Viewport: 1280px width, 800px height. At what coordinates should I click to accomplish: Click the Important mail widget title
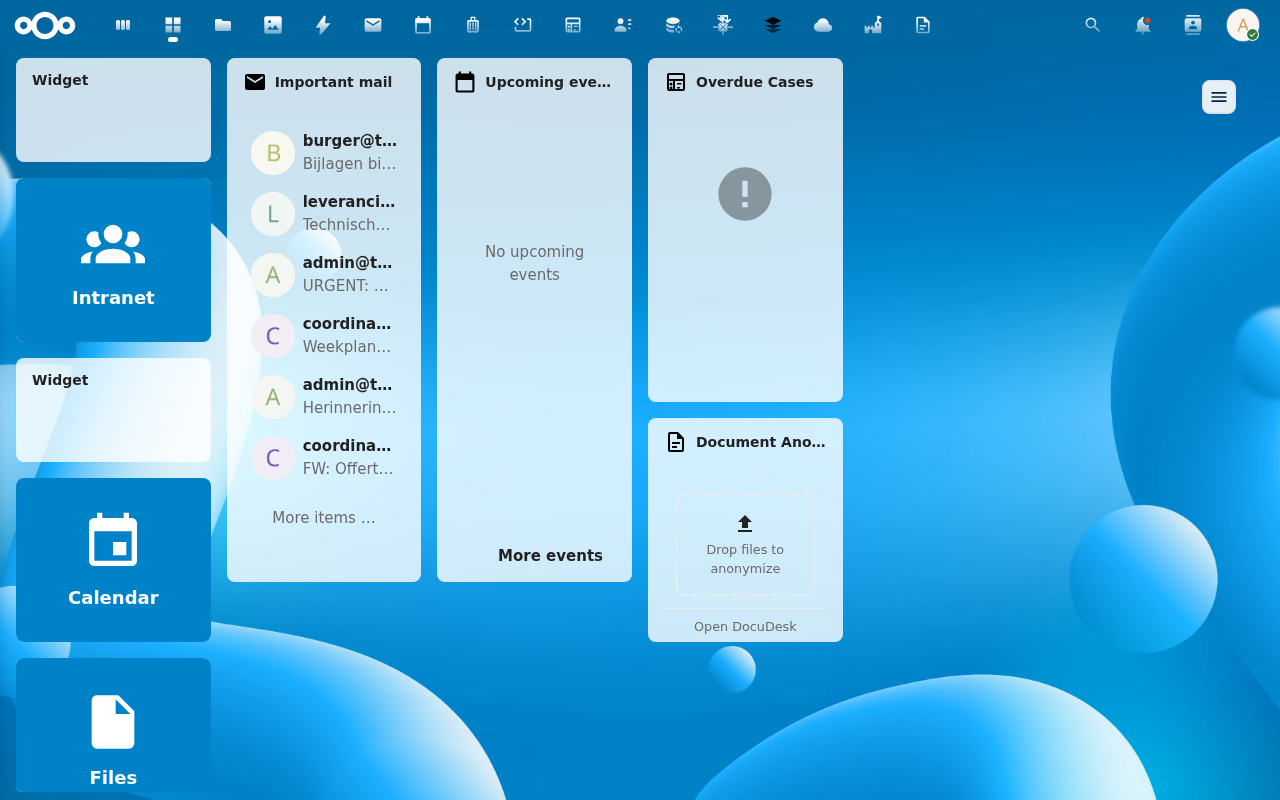(x=334, y=82)
